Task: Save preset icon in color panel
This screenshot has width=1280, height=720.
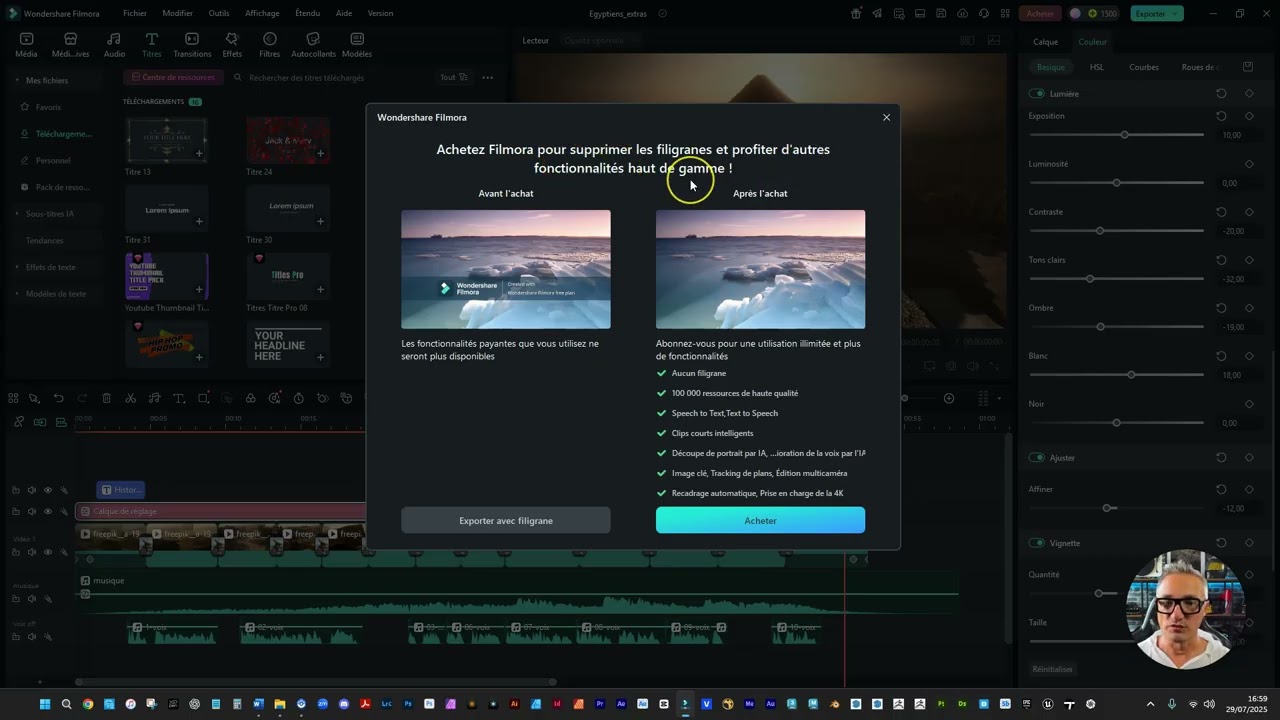Action: point(1248,67)
